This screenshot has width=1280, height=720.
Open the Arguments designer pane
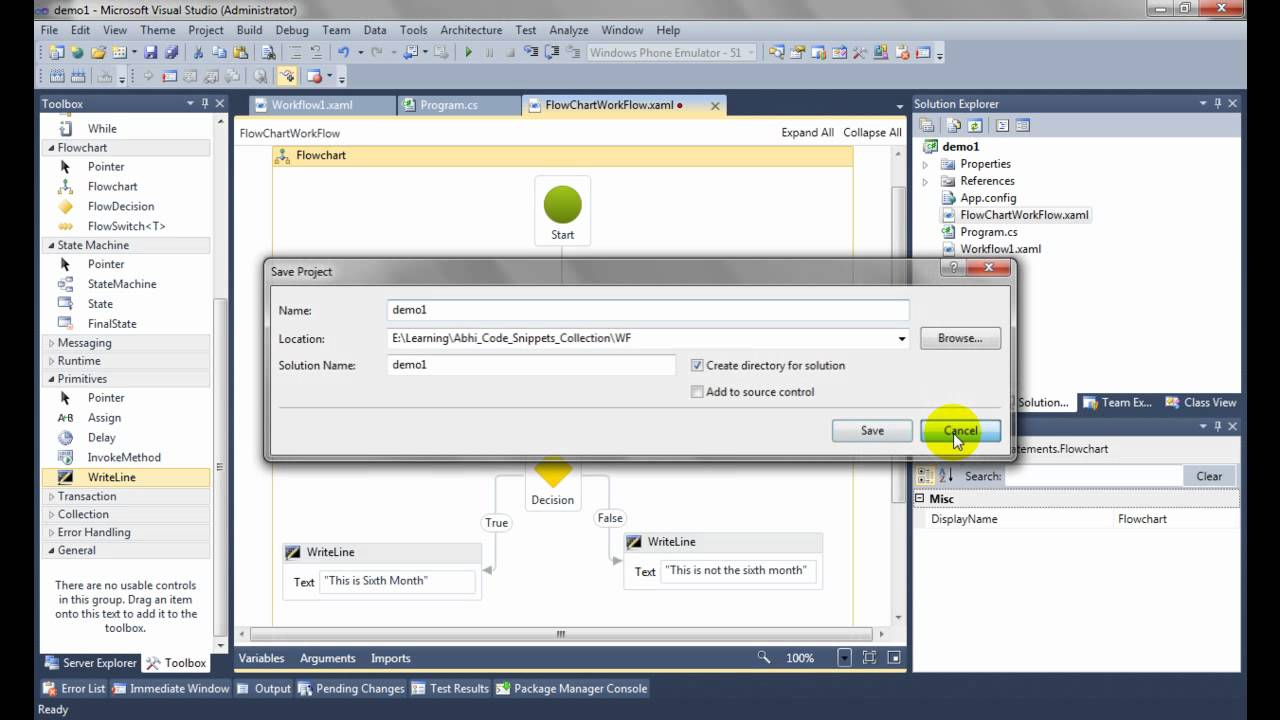[328, 658]
